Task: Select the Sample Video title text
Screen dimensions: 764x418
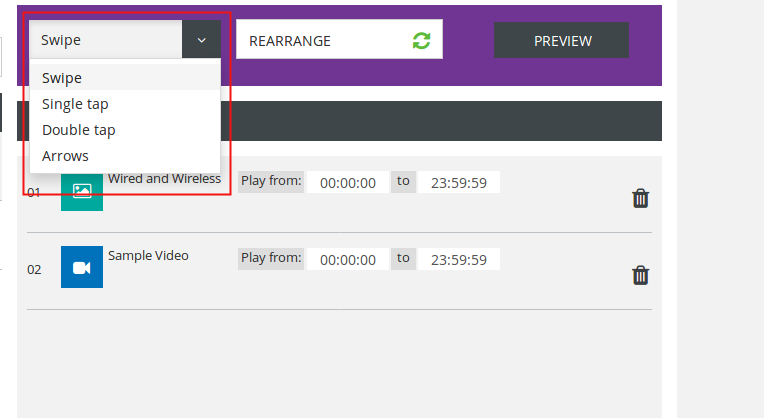Action: (x=148, y=255)
